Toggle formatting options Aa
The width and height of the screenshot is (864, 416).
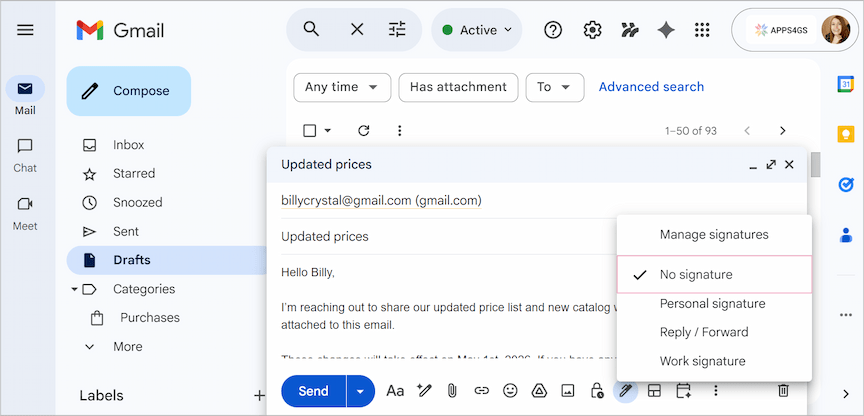395,391
